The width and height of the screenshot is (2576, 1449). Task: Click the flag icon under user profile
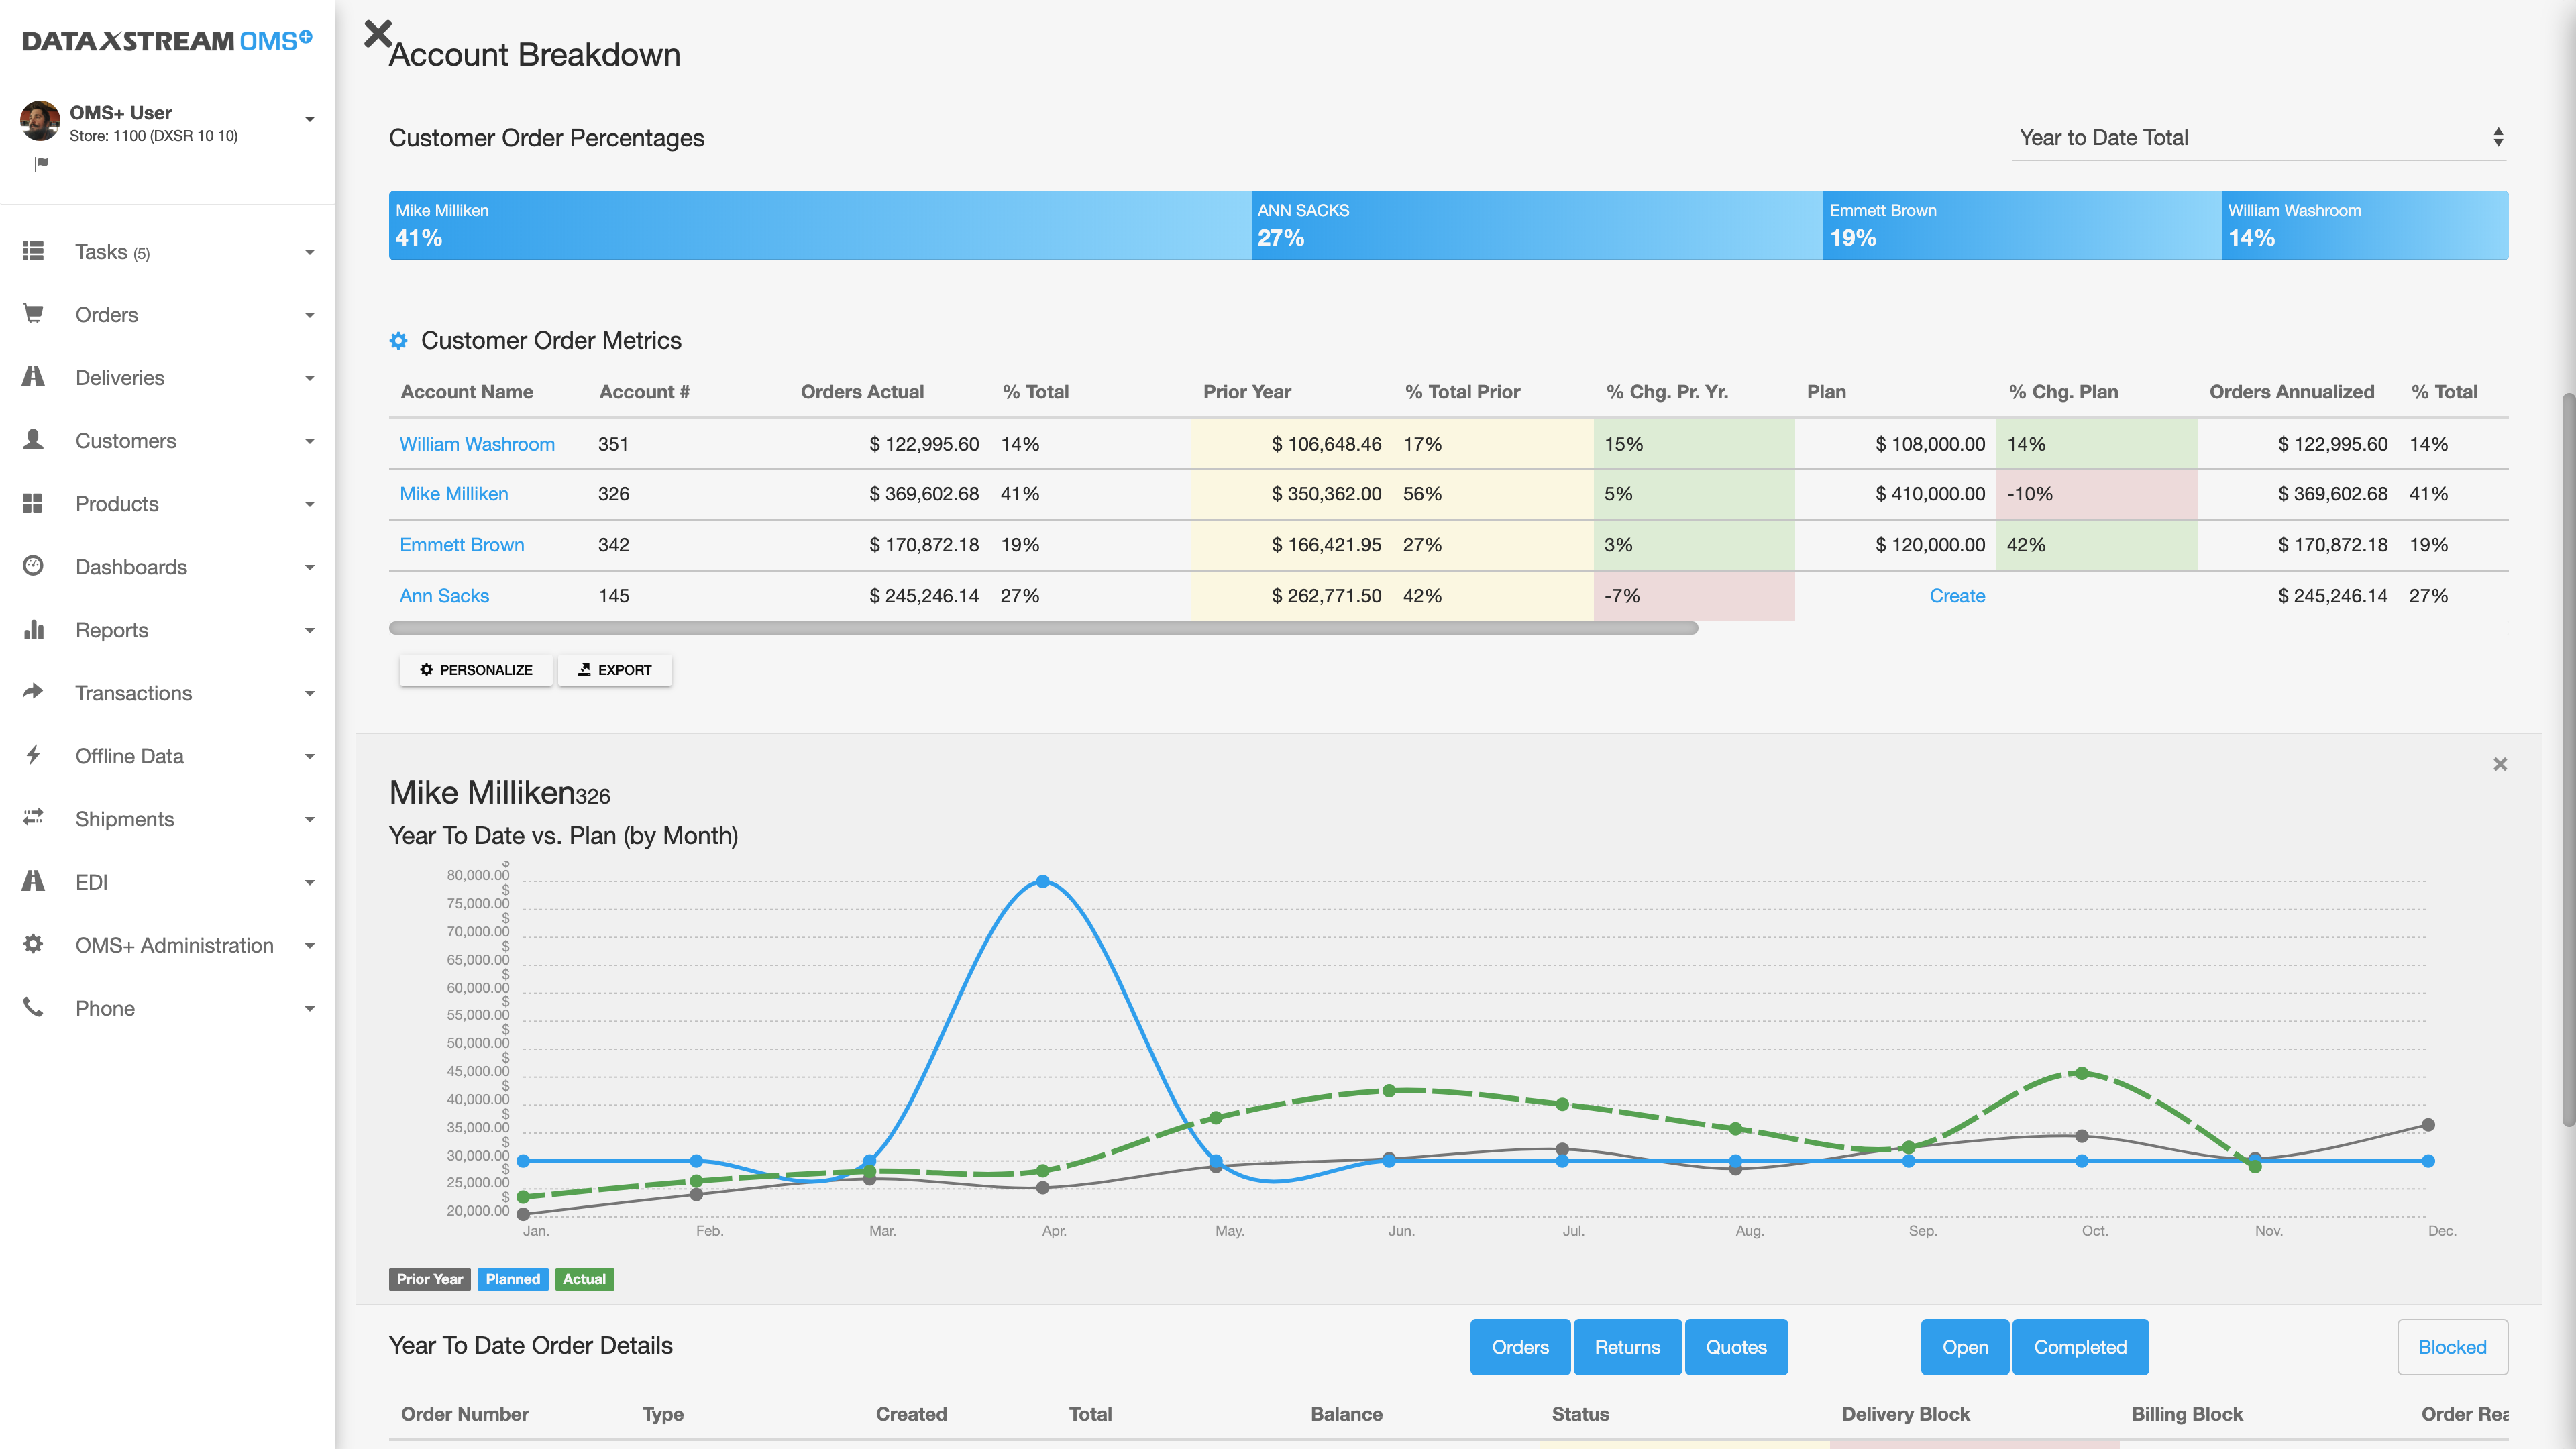[x=41, y=164]
